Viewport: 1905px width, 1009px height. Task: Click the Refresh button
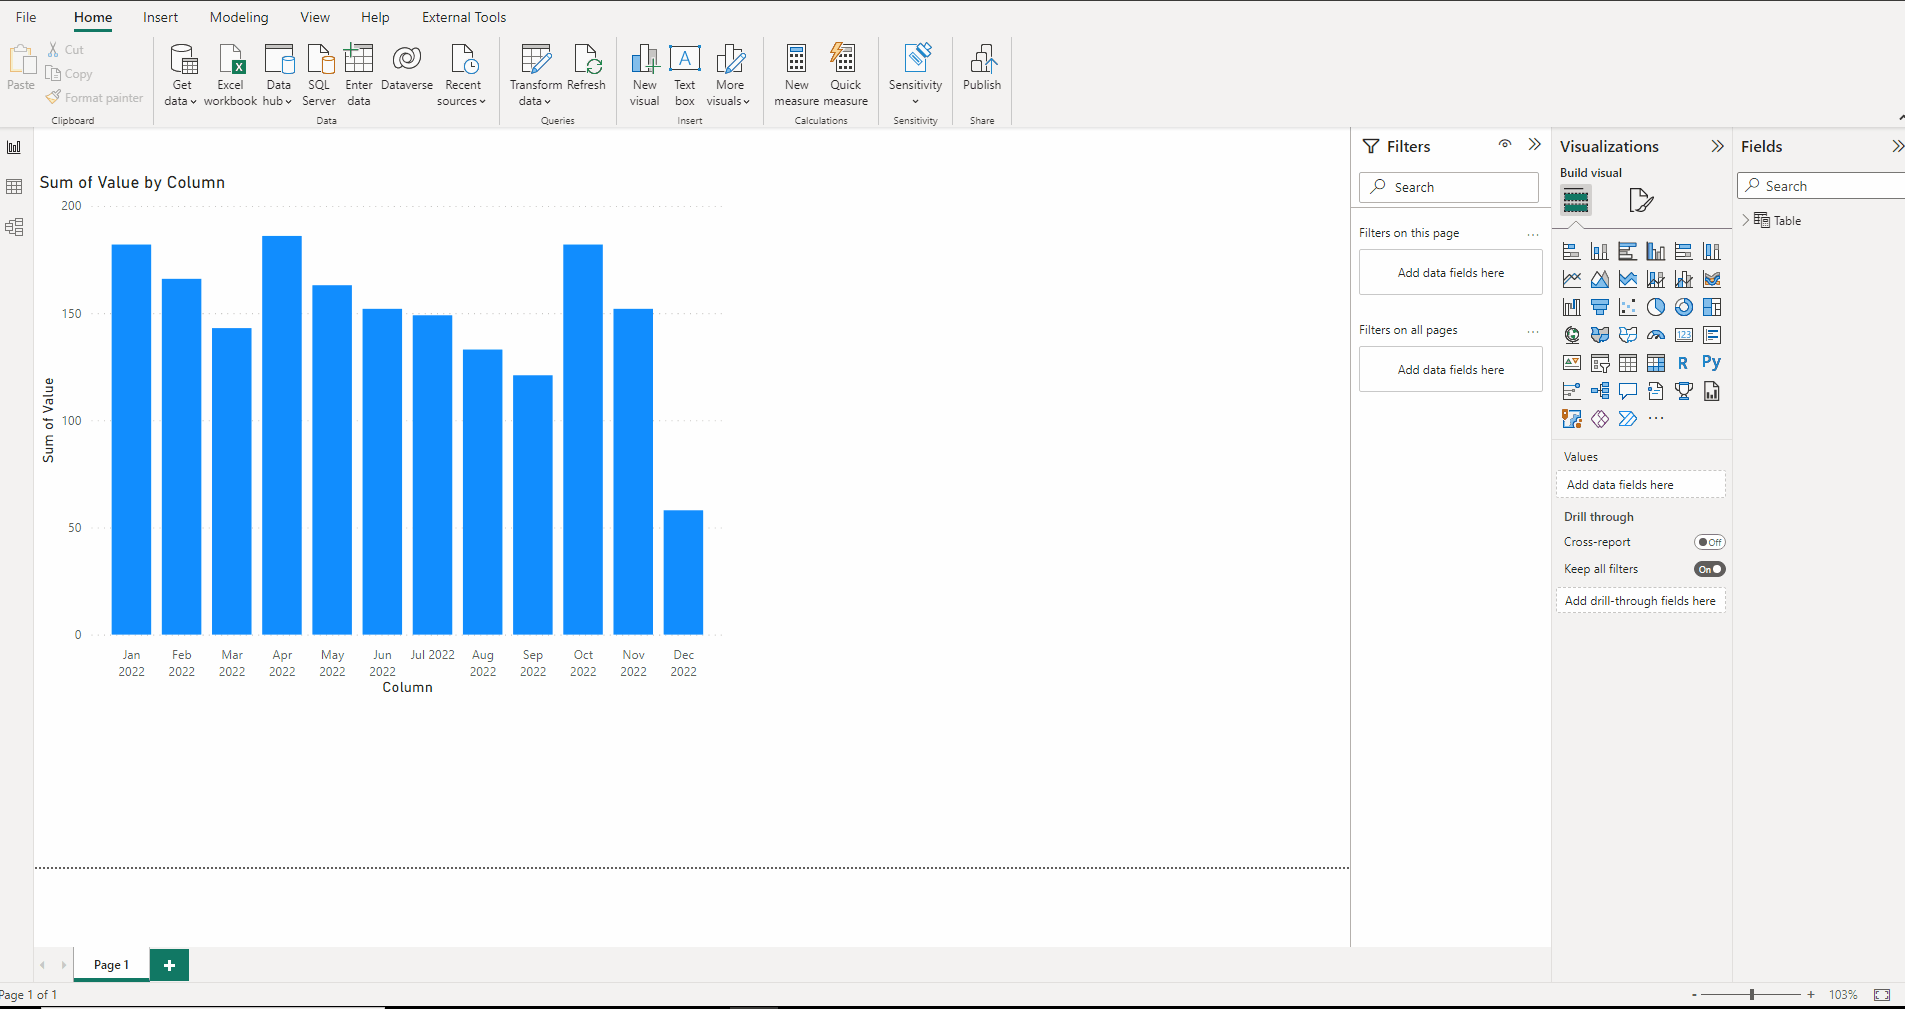click(x=586, y=67)
